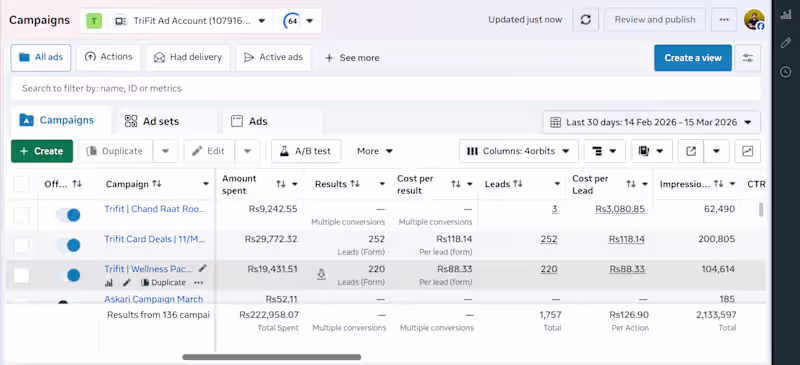Open Campaign column header dropdown arrow
This screenshot has width=800, height=365.
[206, 184]
